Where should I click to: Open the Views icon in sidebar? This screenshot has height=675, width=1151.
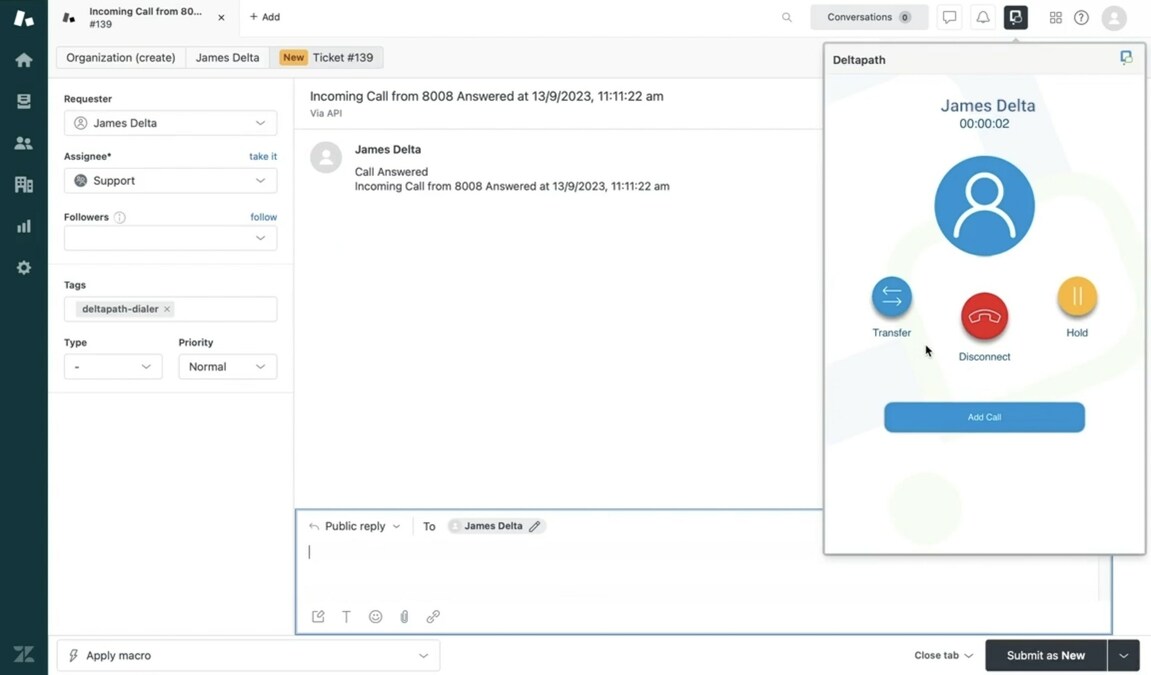pos(23,101)
